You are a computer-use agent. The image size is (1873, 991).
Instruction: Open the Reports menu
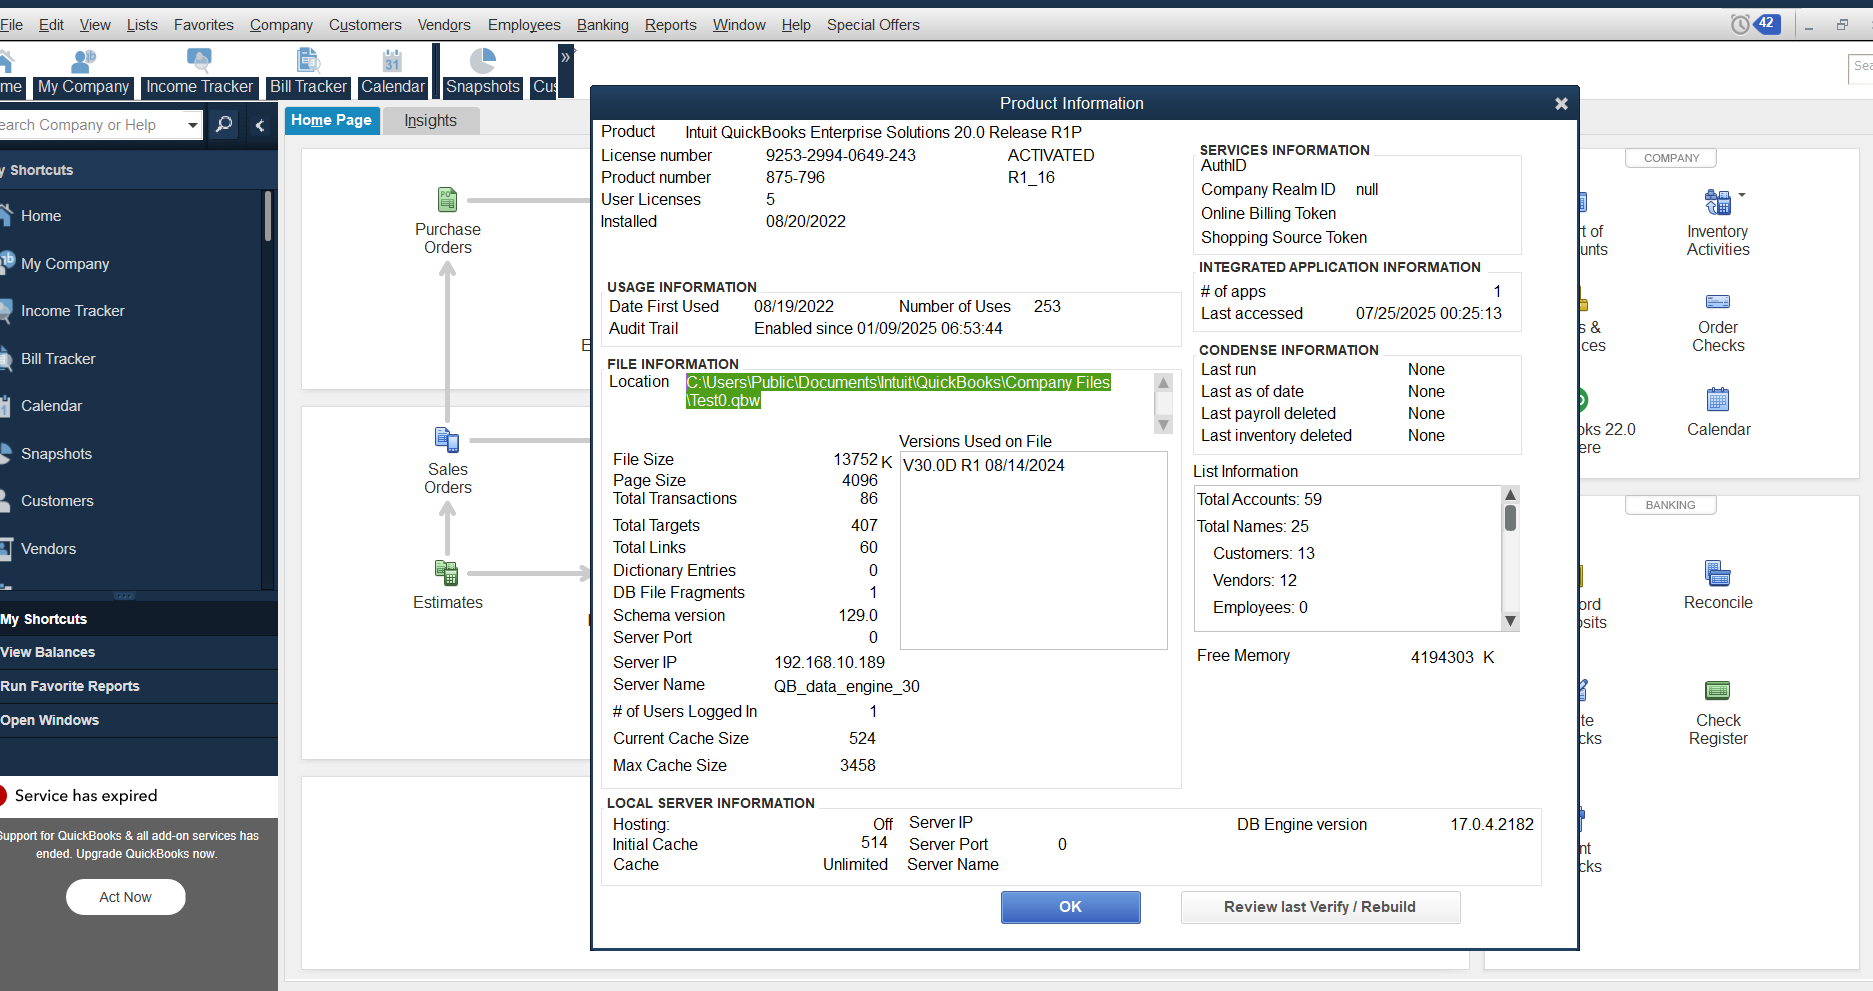pyautogui.click(x=670, y=25)
